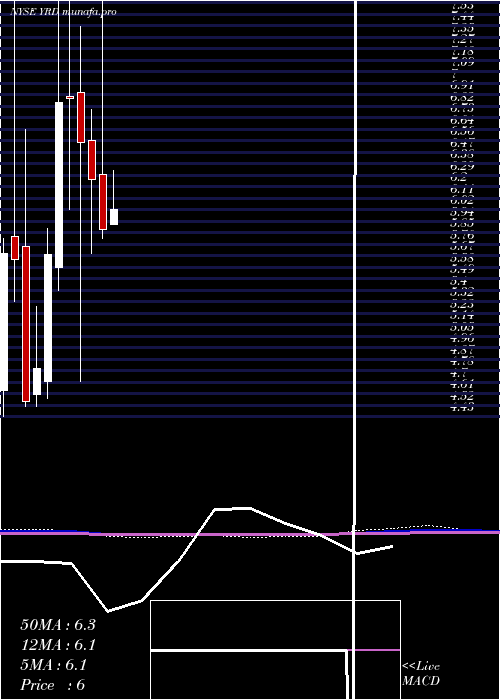
Task: Click the 6.11 price axis label
Action: point(462,190)
